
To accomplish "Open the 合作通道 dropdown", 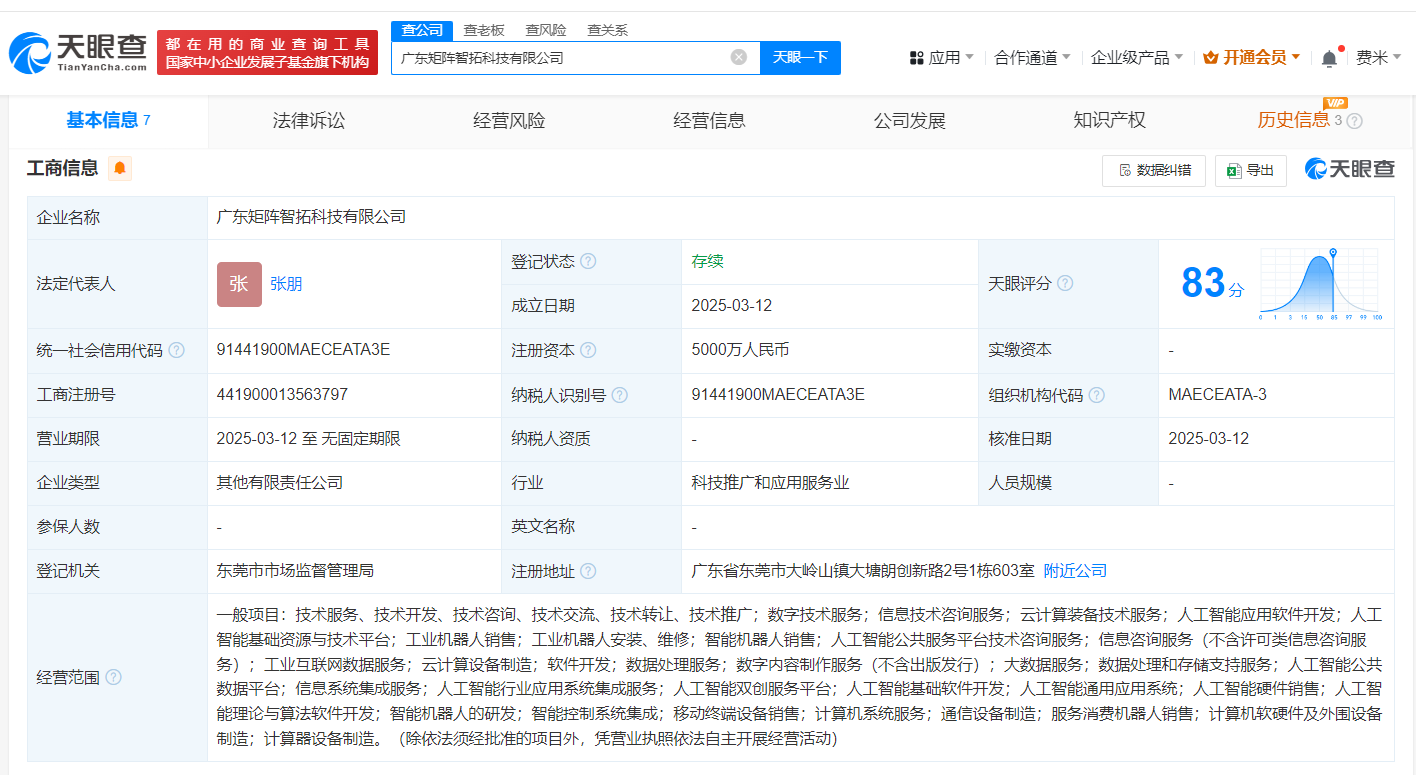I will click(x=1032, y=58).
